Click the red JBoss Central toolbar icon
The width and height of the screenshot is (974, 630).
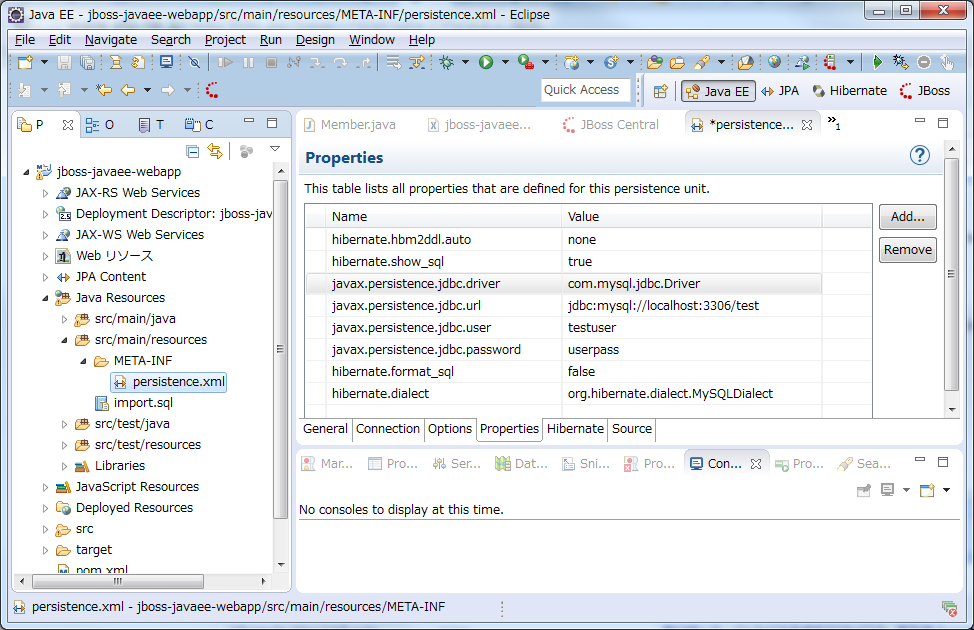(212, 90)
